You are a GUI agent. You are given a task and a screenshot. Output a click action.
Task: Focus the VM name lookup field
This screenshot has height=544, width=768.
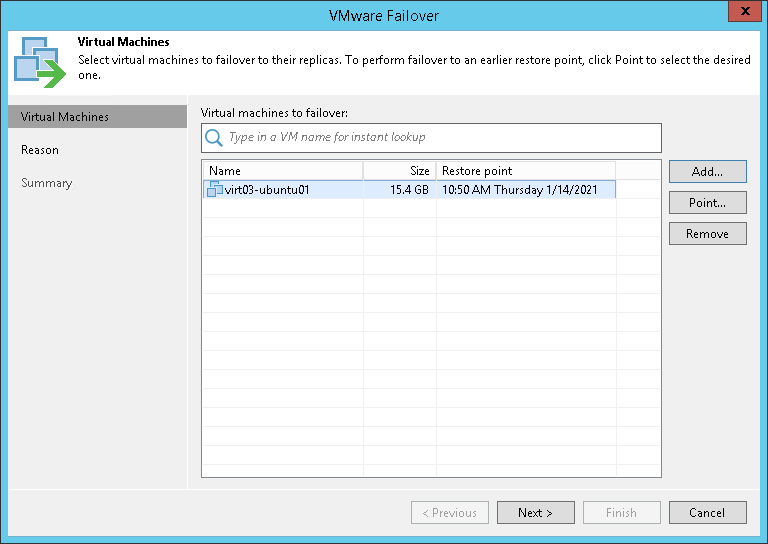(x=431, y=138)
